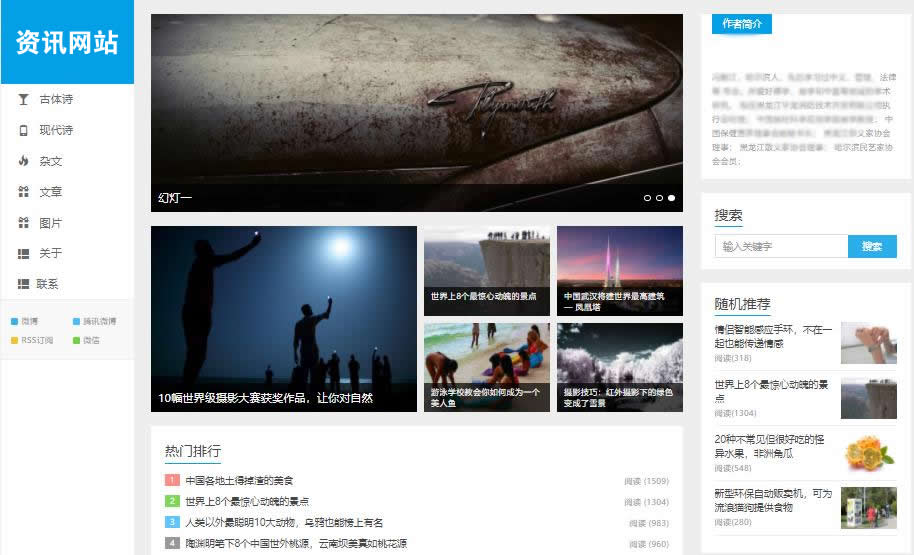Open the top-ranked article 中国各地土得掉渣的美食
This screenshot has height=555, width=914.
239,481
